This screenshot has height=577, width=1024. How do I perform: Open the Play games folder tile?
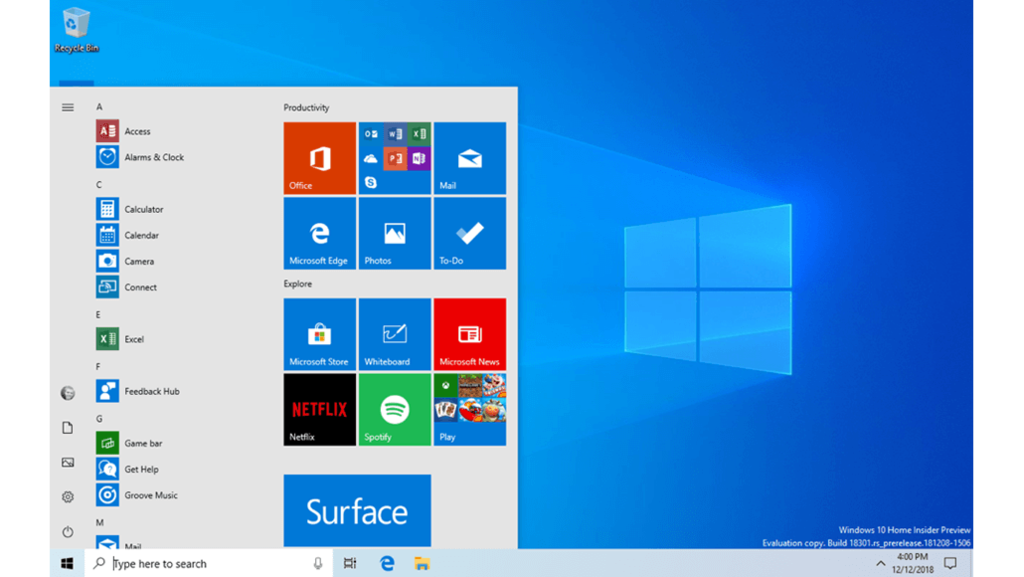[x=470, y=409]
